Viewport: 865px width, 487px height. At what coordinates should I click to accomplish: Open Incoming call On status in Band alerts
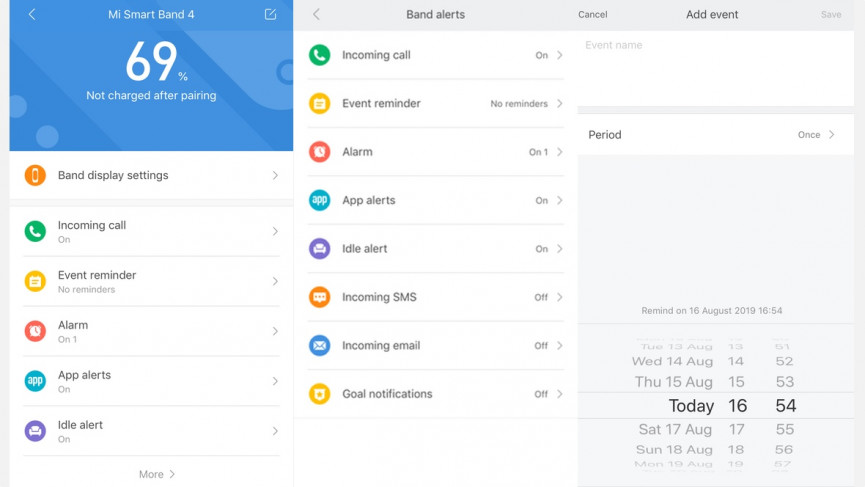pyautogui.click(x=542, y=55)
